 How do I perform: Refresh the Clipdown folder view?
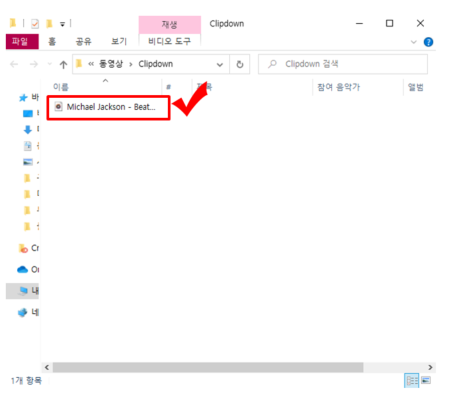click(240, 64)
